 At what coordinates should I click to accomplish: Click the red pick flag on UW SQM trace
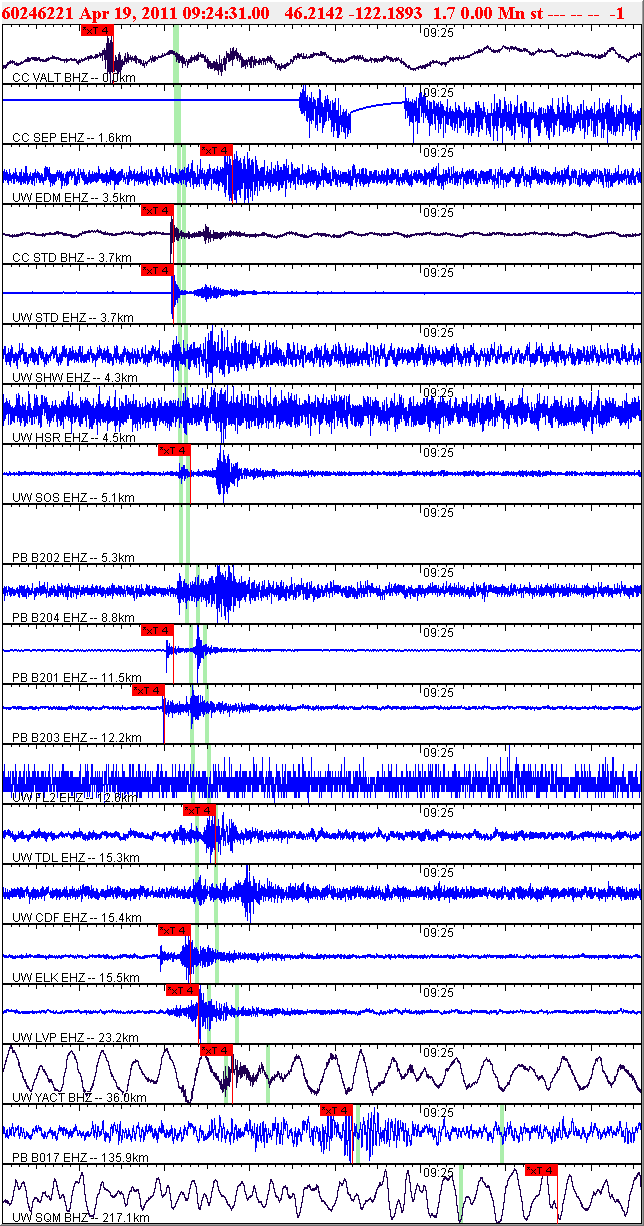539,1170
